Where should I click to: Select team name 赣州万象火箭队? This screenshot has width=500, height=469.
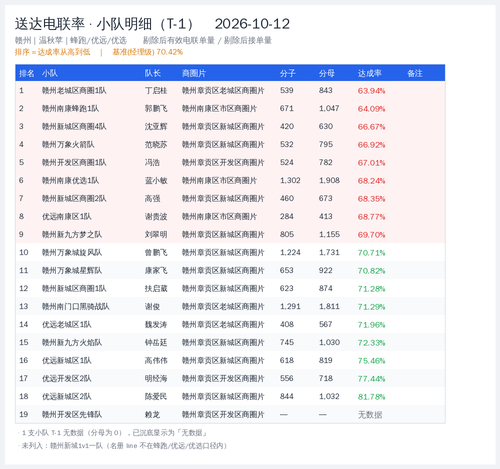coord(68,144)
